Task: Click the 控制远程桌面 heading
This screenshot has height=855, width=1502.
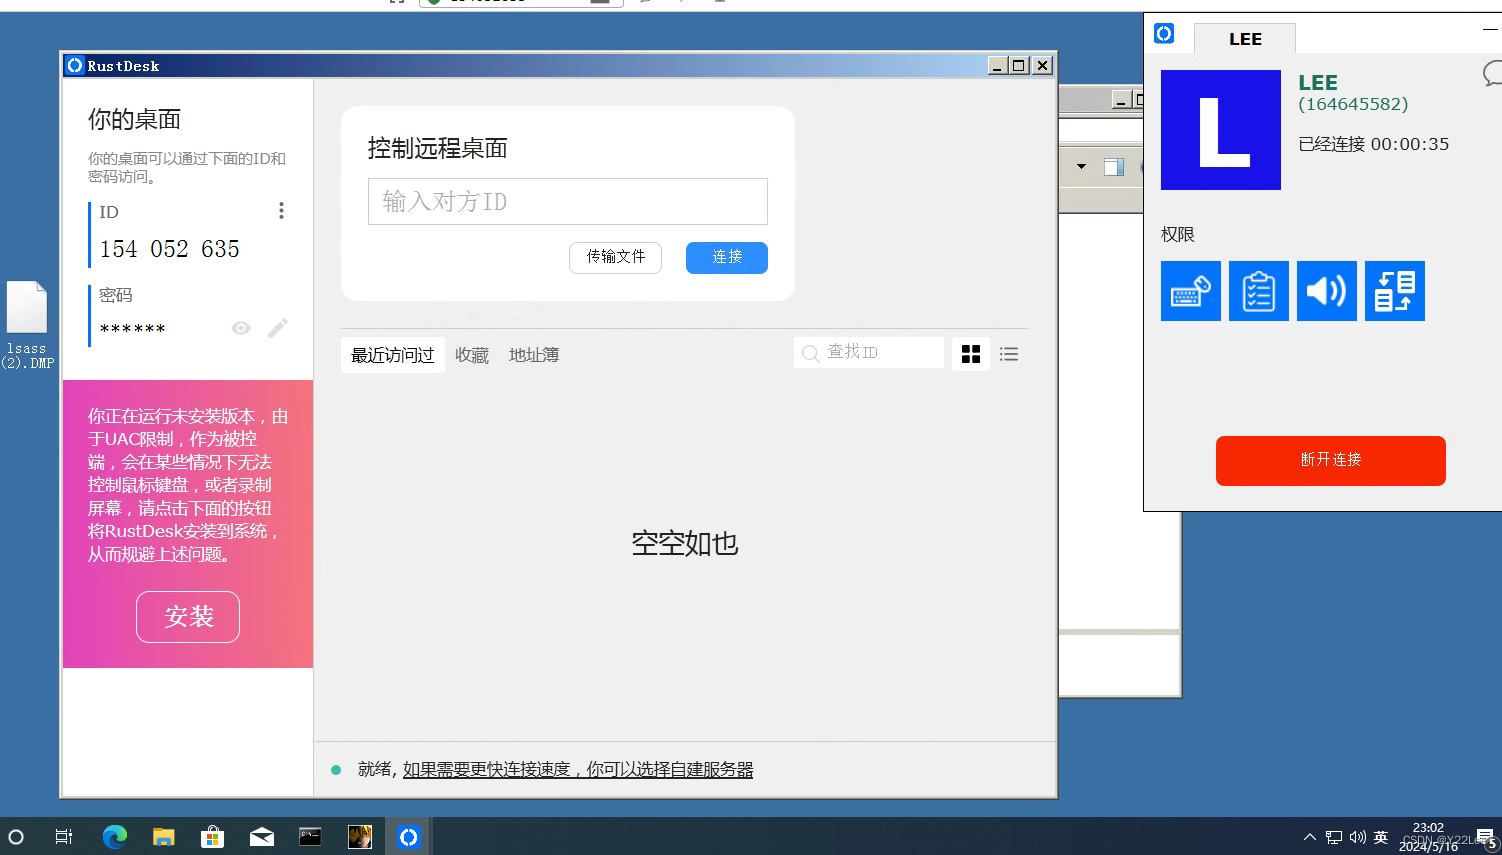Action: pyautogui.click(x=437, y=148)
